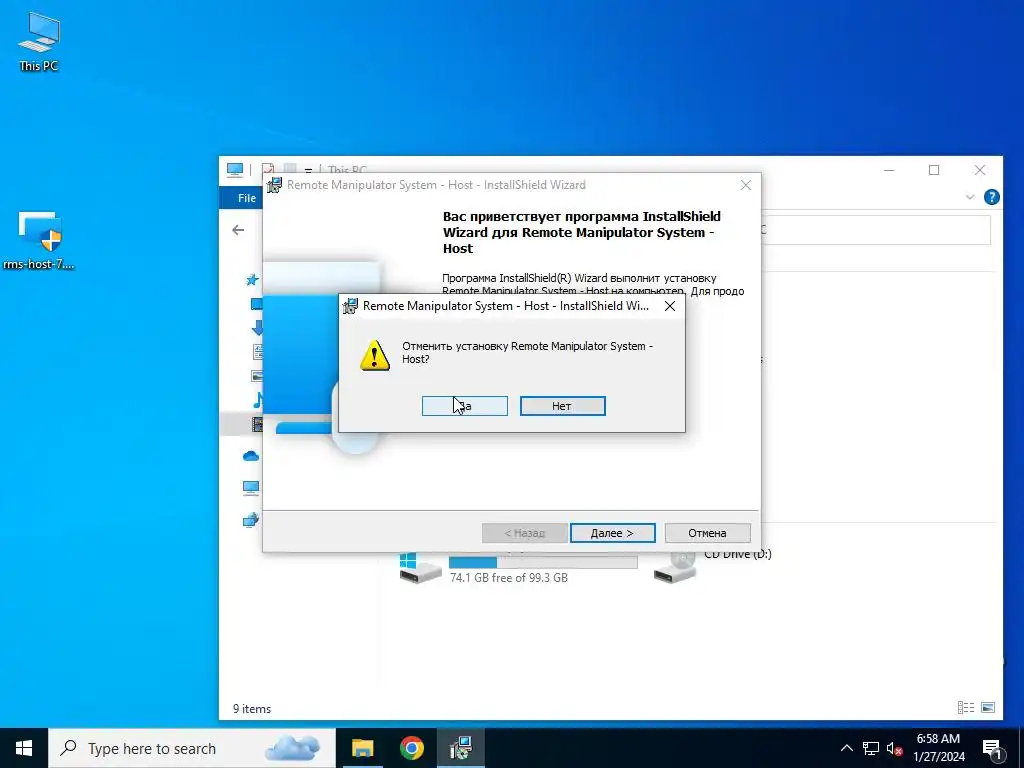
Task: Show hidden system tray icons
Action: coord(846,748)
